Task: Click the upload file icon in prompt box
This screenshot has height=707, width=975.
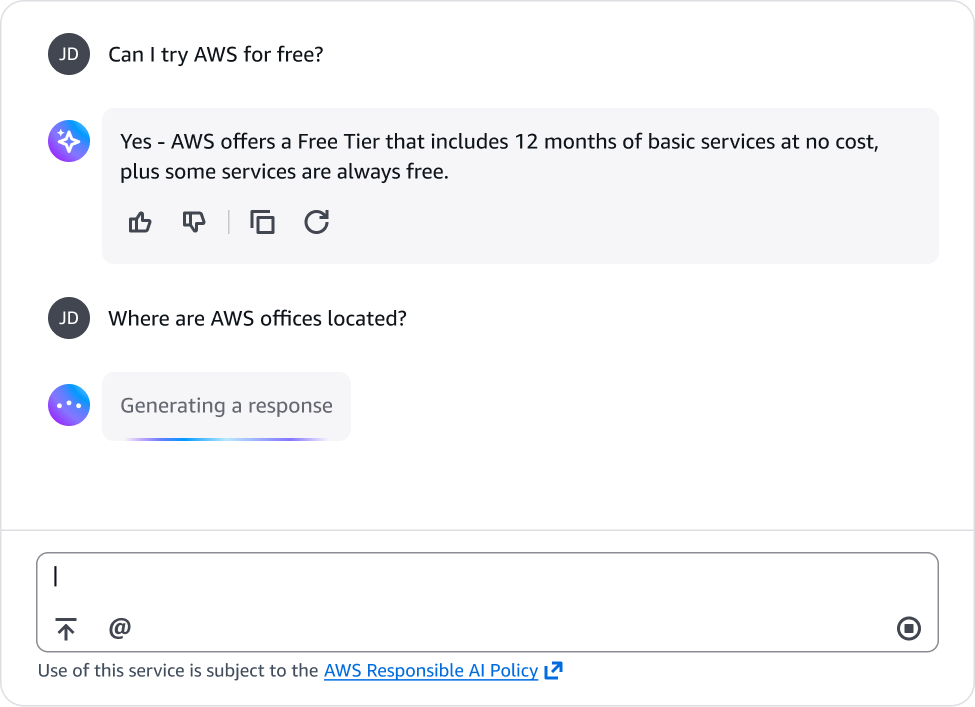Action: click(66, 629)
